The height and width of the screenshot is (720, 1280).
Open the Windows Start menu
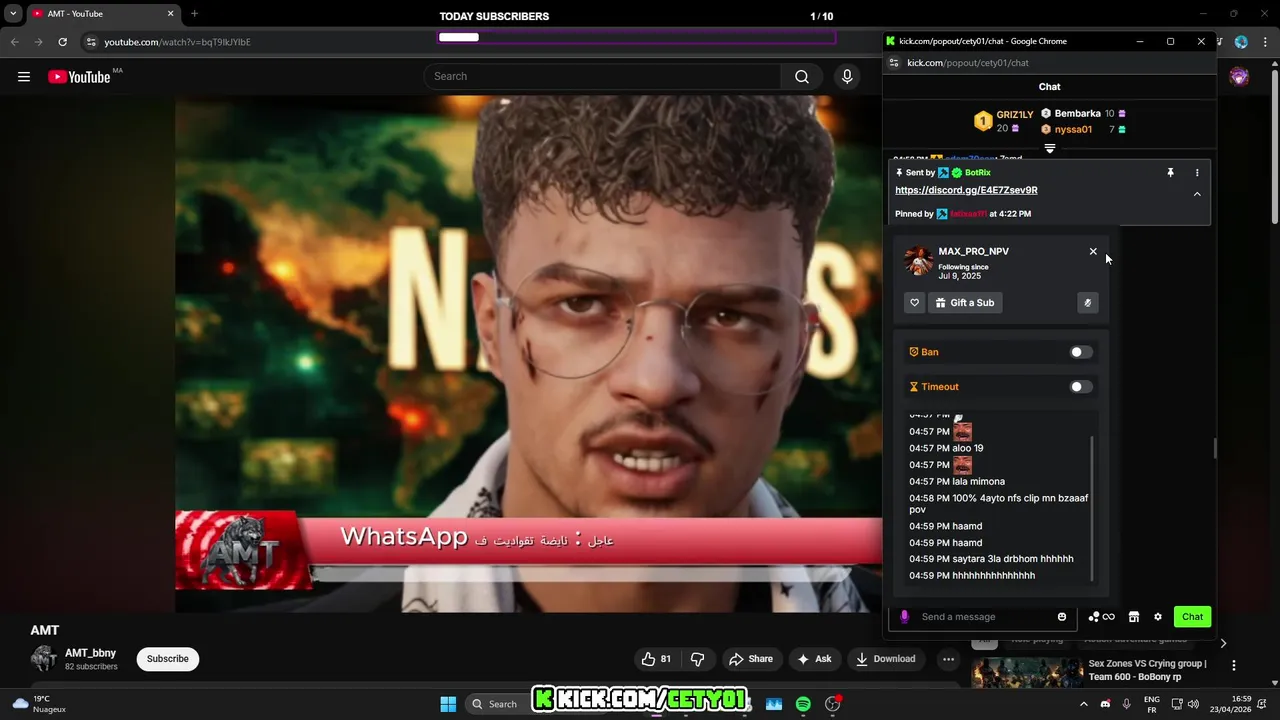click(x=448, y=704)
